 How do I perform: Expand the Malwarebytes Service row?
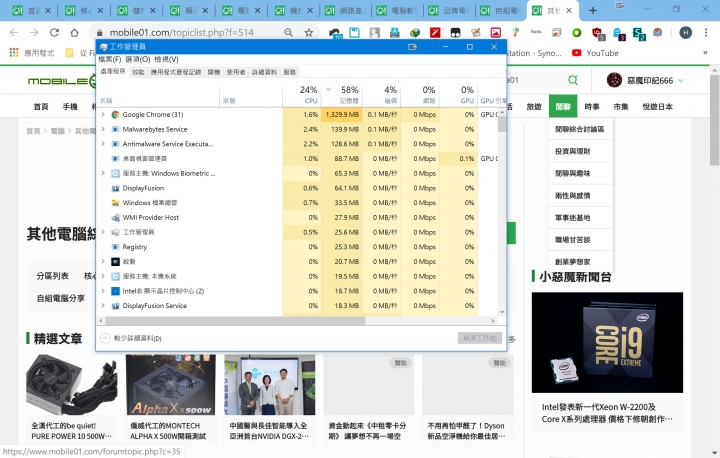tap(103, 129)
